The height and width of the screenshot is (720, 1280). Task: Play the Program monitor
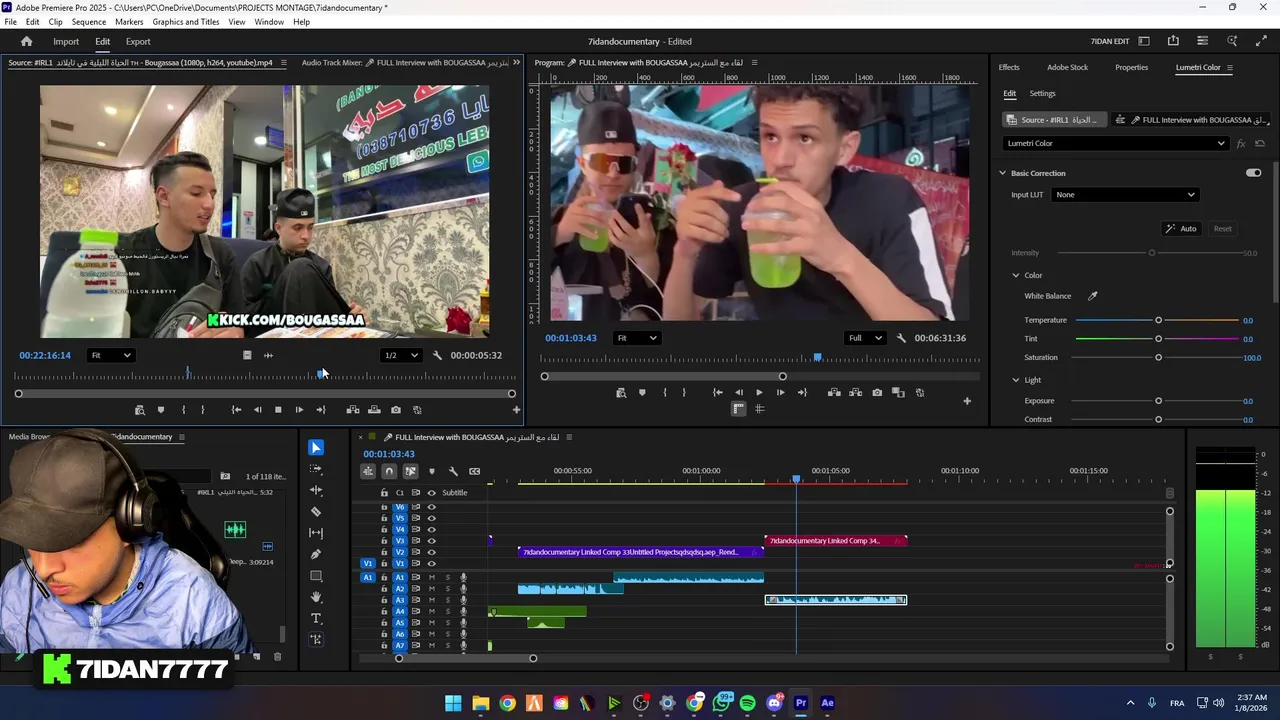(759, 393)
